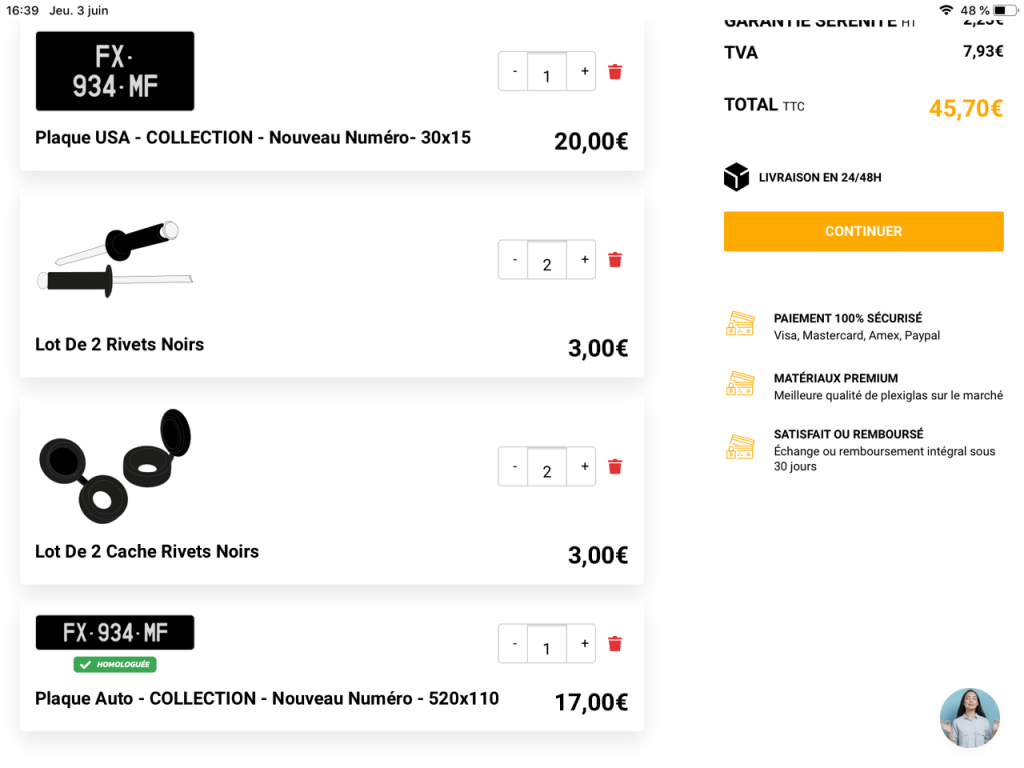Open the chat assistant avatar bubble
The width and height of the screenshot is (1024, 768).
point(969,717)
